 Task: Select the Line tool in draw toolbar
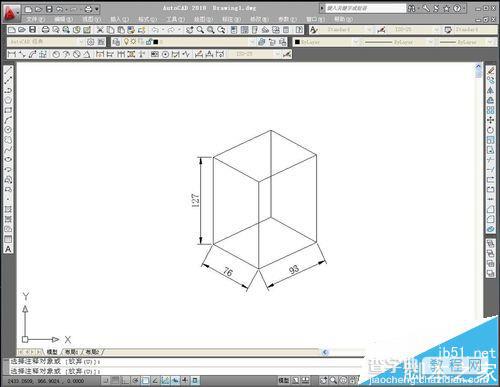pos(8,70)
